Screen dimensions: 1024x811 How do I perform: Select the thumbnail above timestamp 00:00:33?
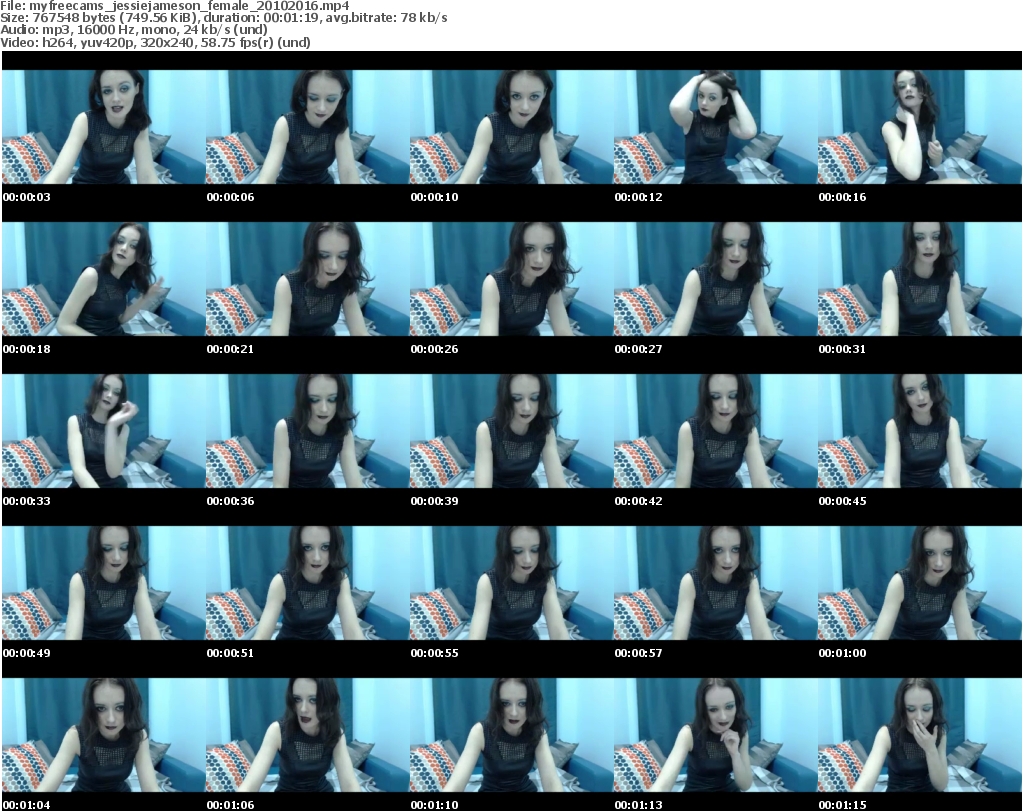[103, 431]
